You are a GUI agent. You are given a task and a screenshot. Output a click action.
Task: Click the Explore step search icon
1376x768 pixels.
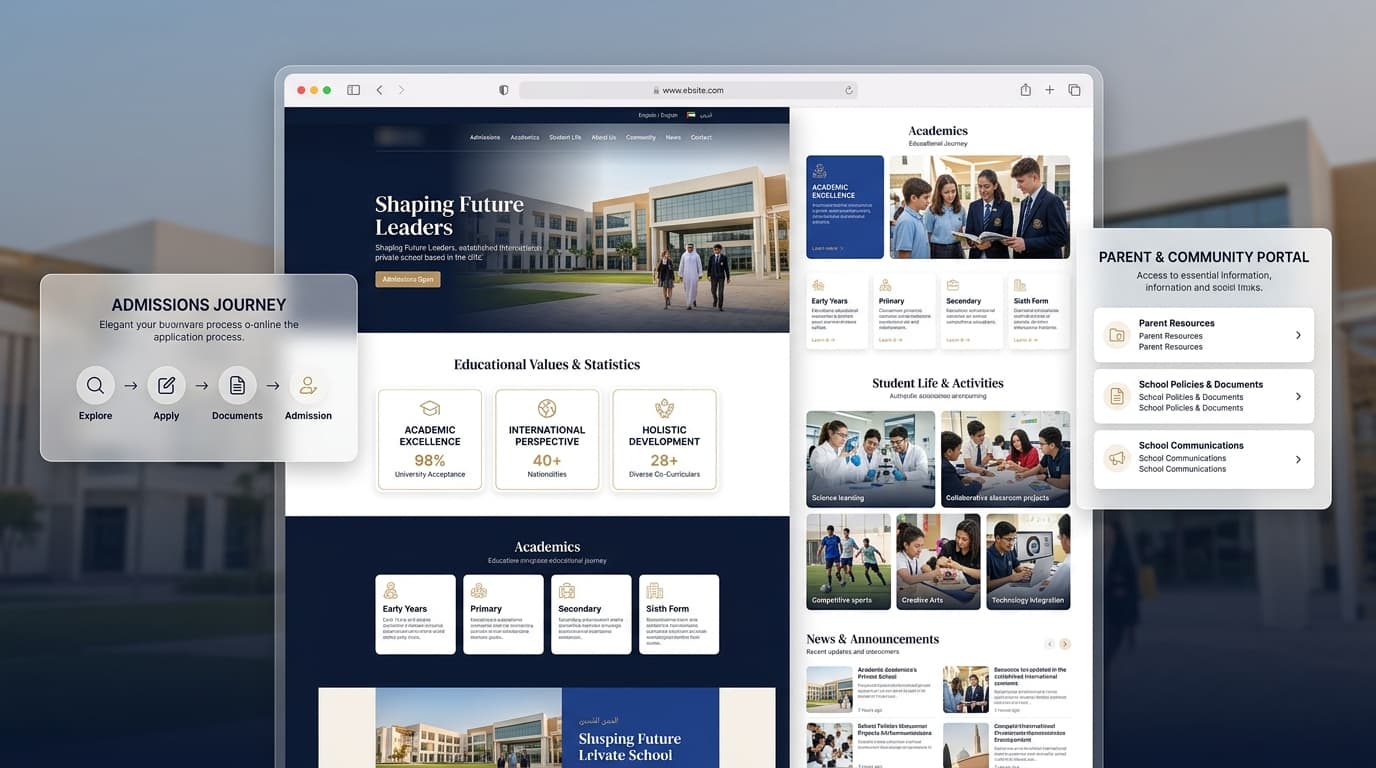point(95,385)
